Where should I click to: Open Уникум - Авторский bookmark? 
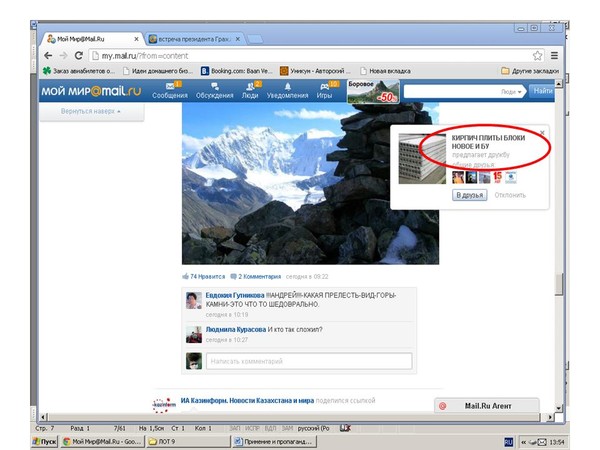(x=315, y=71)
